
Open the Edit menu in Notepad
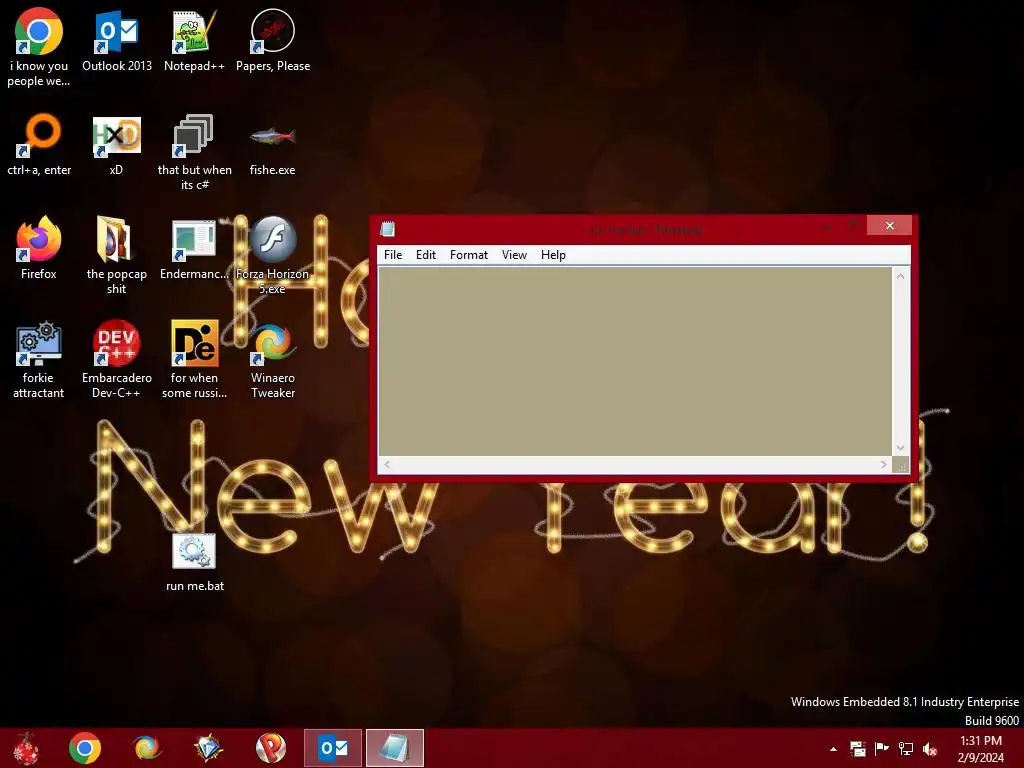click(426, 255)
